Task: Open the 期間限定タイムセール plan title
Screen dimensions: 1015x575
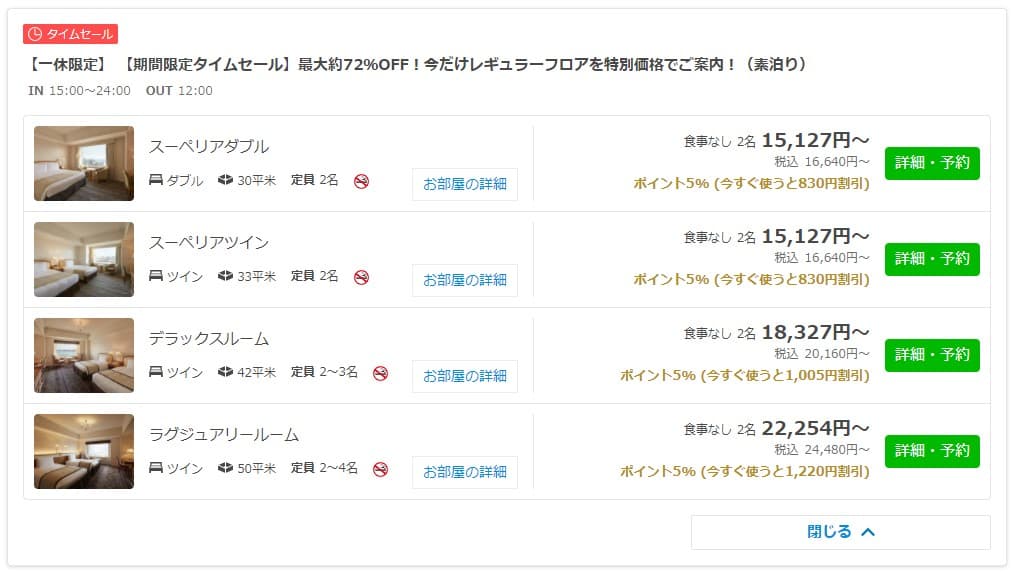Action: pyautogui.click(x=416, y=64)
